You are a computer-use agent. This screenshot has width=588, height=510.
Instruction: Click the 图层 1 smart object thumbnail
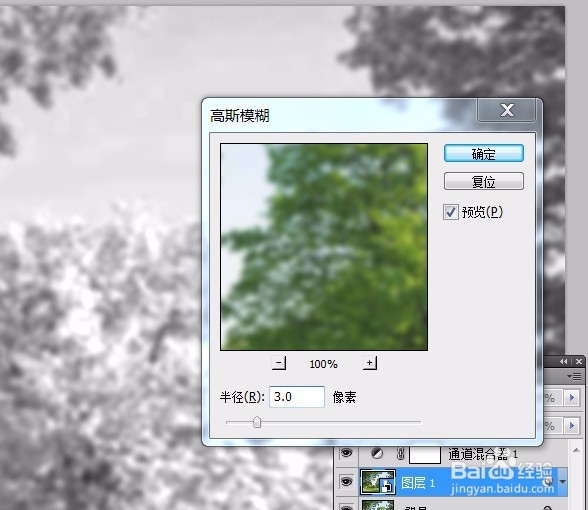[377, 482]
